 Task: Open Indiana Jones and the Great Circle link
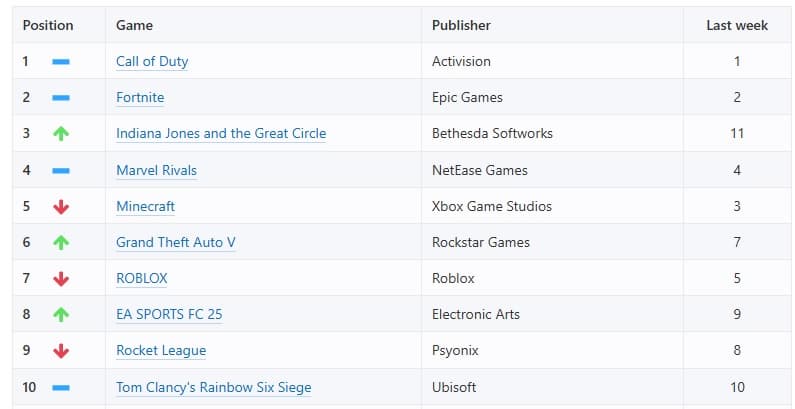221,133
